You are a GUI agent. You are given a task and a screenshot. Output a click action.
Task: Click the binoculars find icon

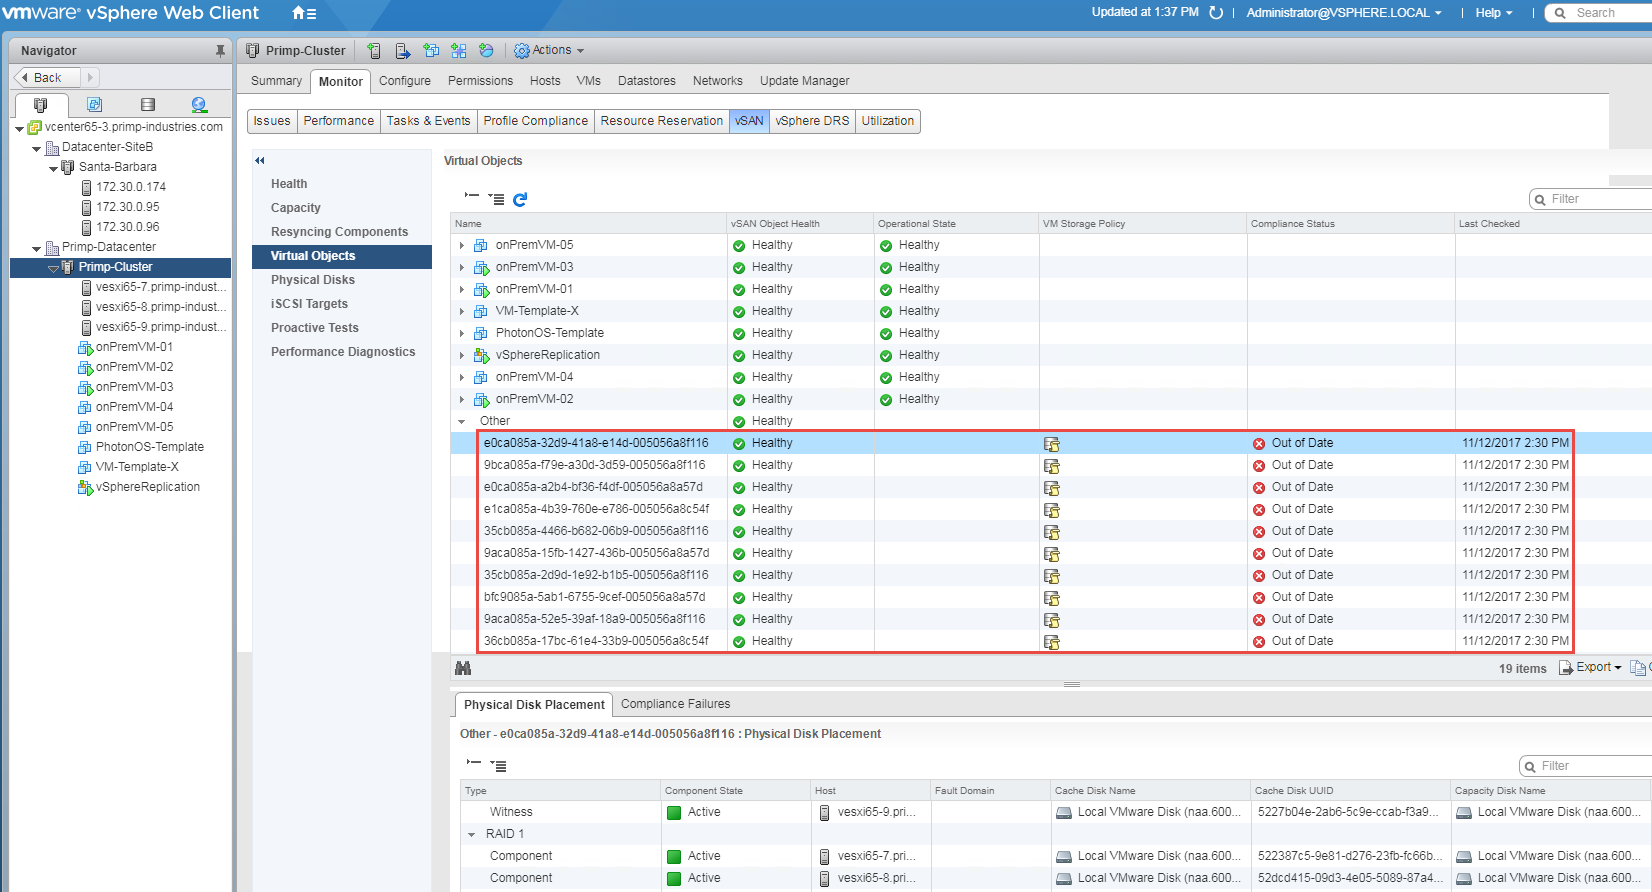[x=463, y=668]
